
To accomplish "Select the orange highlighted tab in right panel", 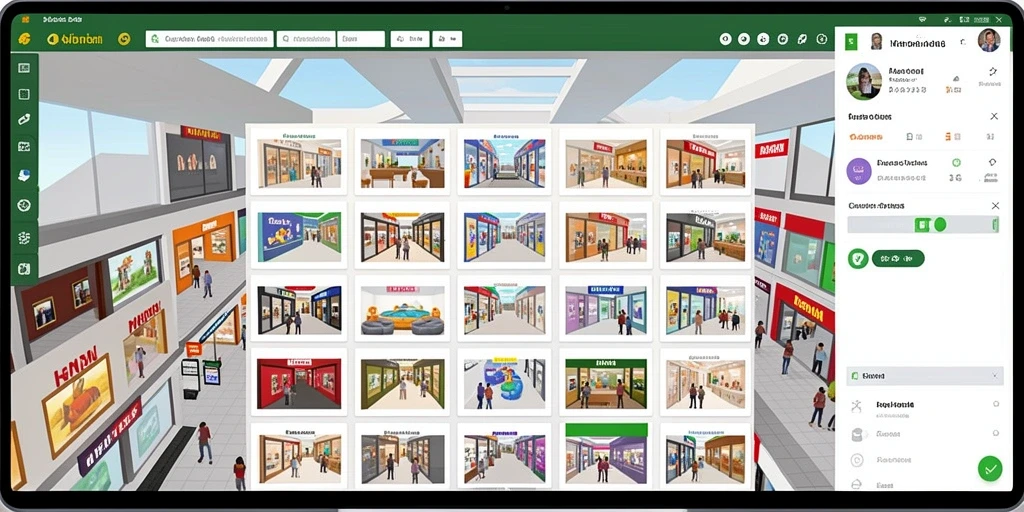I will pyautogui.click(x=865, y=137).
